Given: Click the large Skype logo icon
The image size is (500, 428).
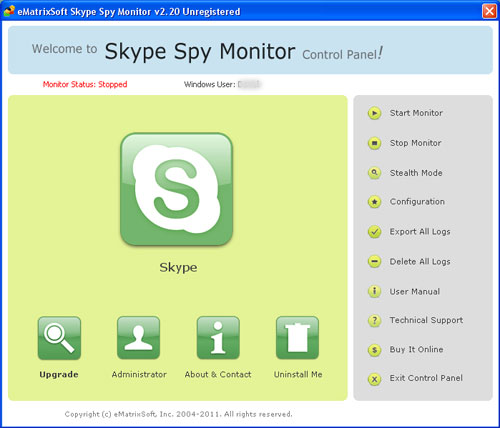Looking at the screenshot, I should pyautogui.click(x=177, y=189).
